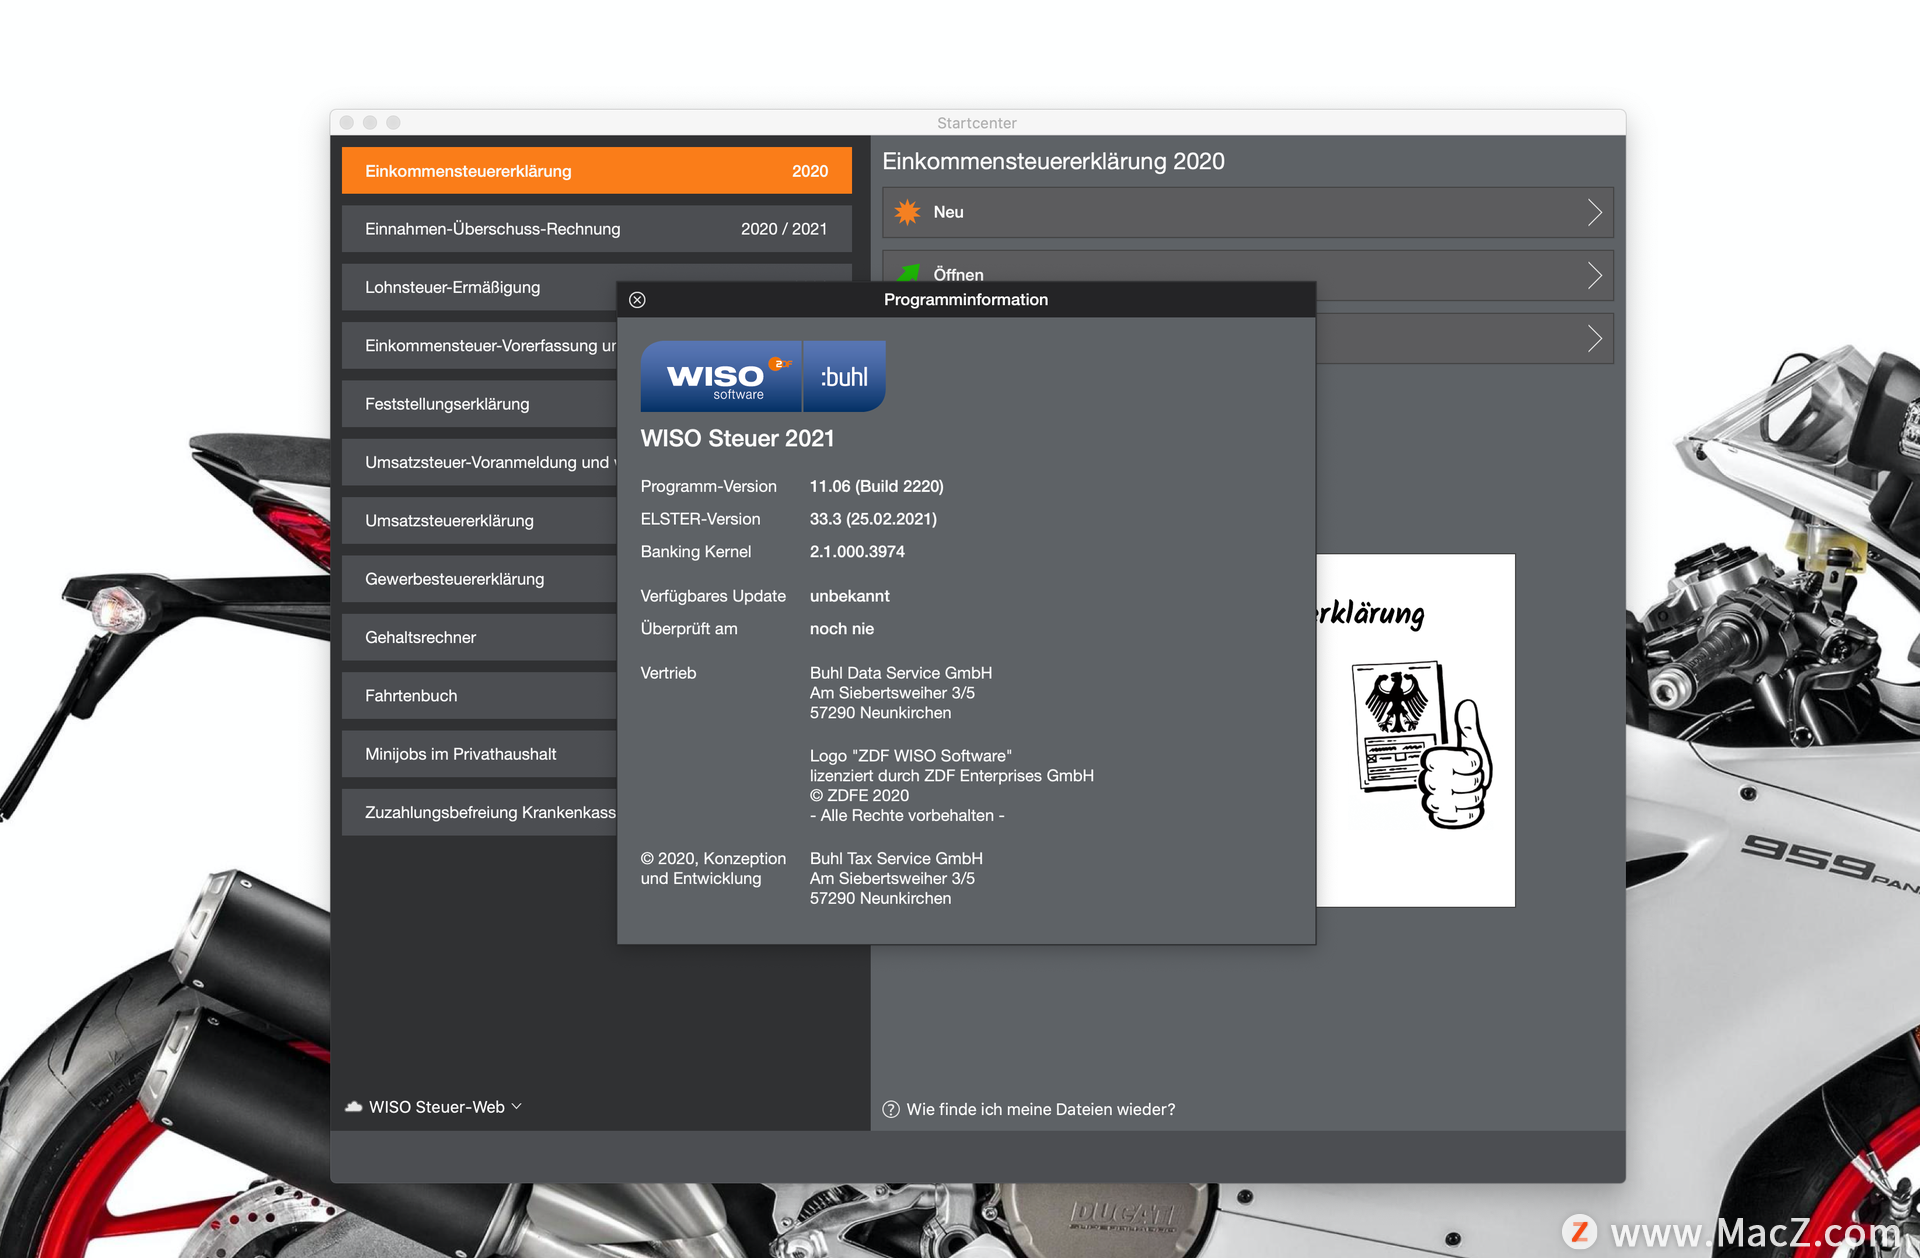
Task: Click the WISO Steuer 2021 heading
Action: point(737,438)
